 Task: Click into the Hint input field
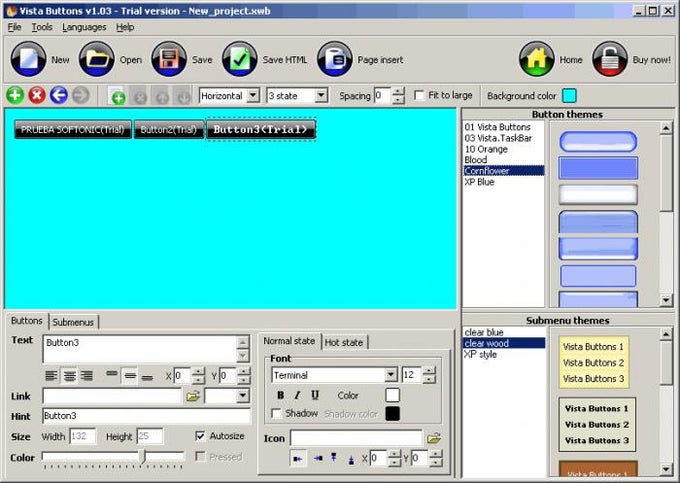[x=146, y=416]
